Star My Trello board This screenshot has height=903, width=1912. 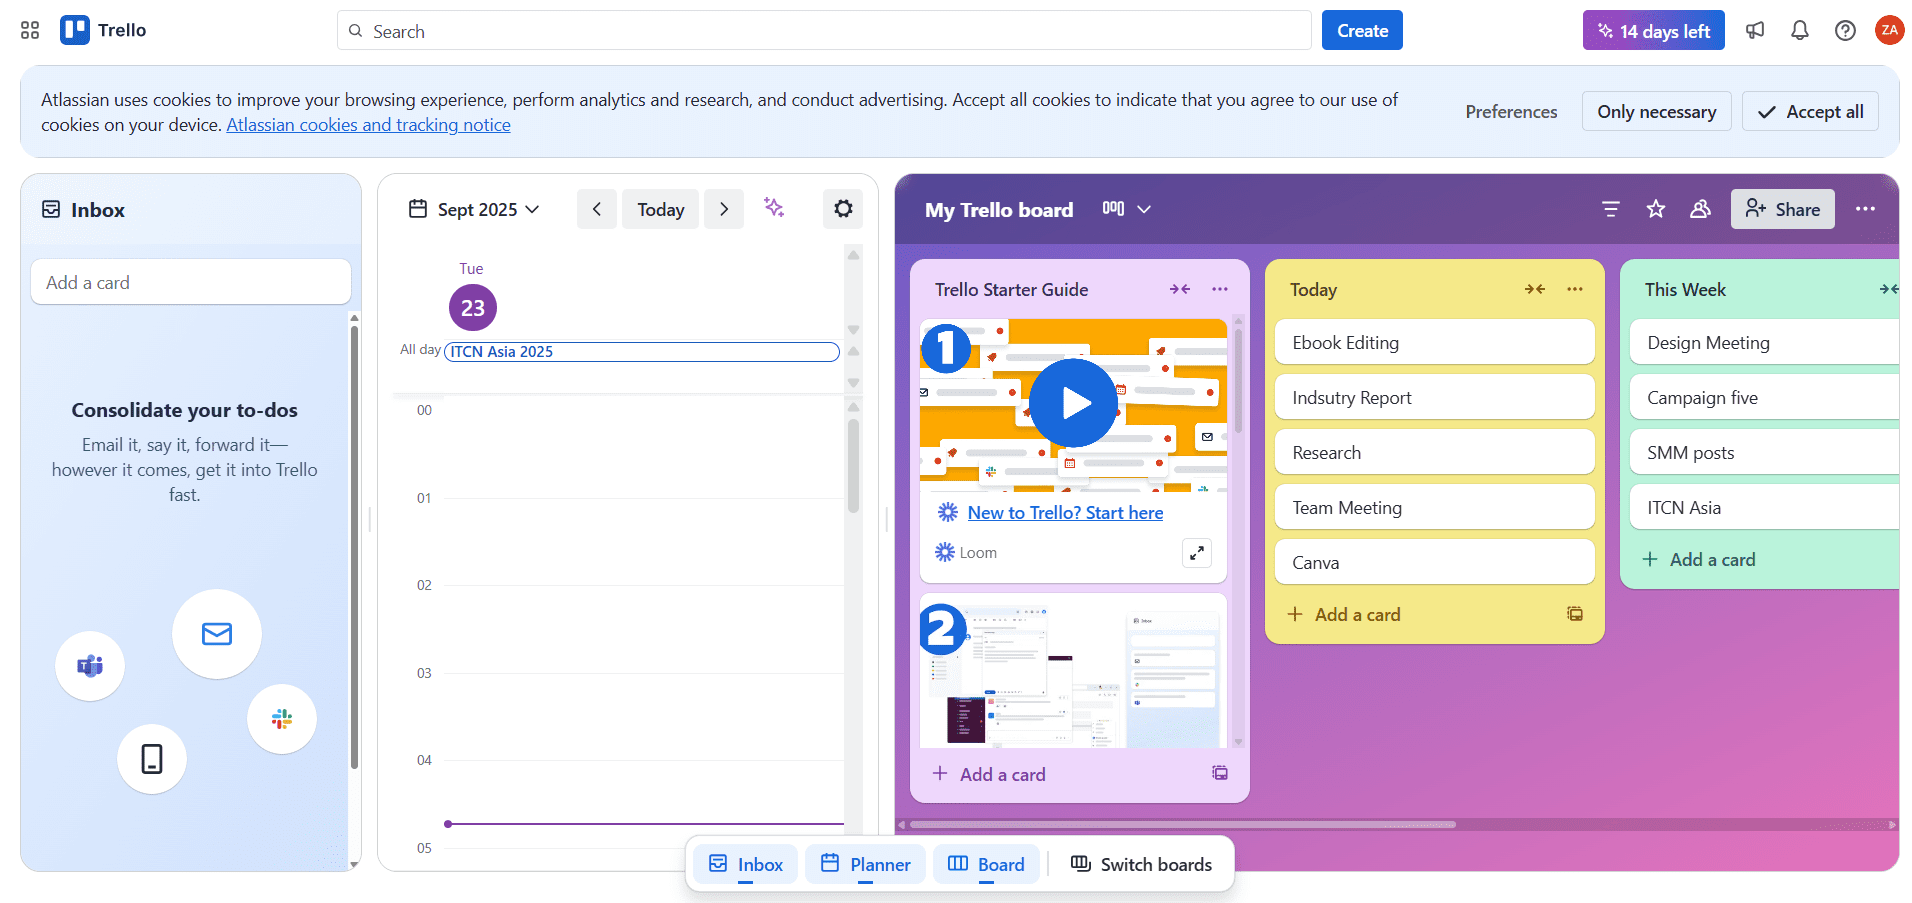1655,209
